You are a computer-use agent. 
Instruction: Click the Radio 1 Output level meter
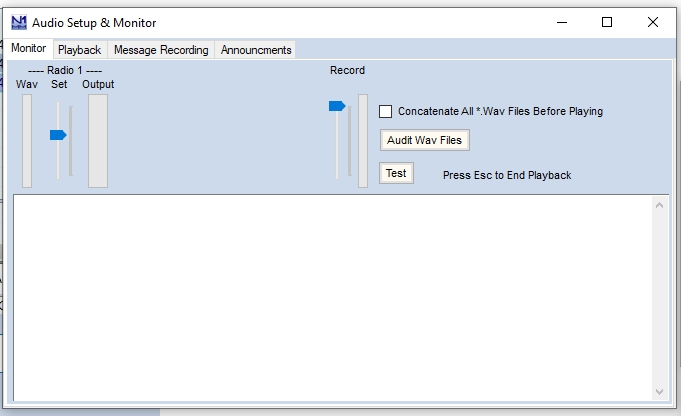click(x=98, y=140)
